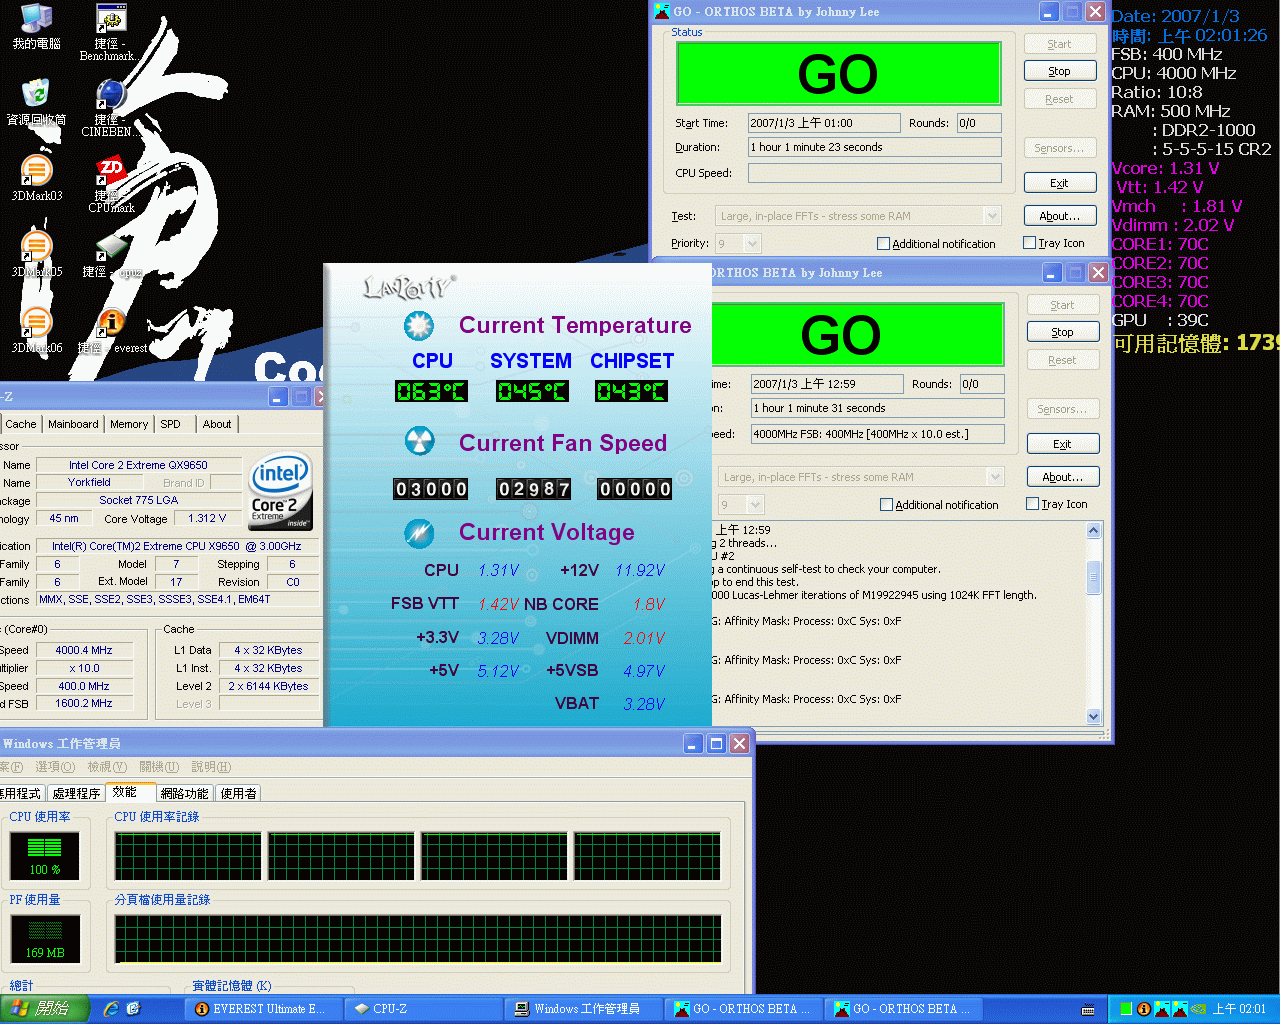Image resolution: width=1280 pixels, height=1024 pixels.
Task: Switch to CPU-Z taskbar button
Action: [423, 1009]
